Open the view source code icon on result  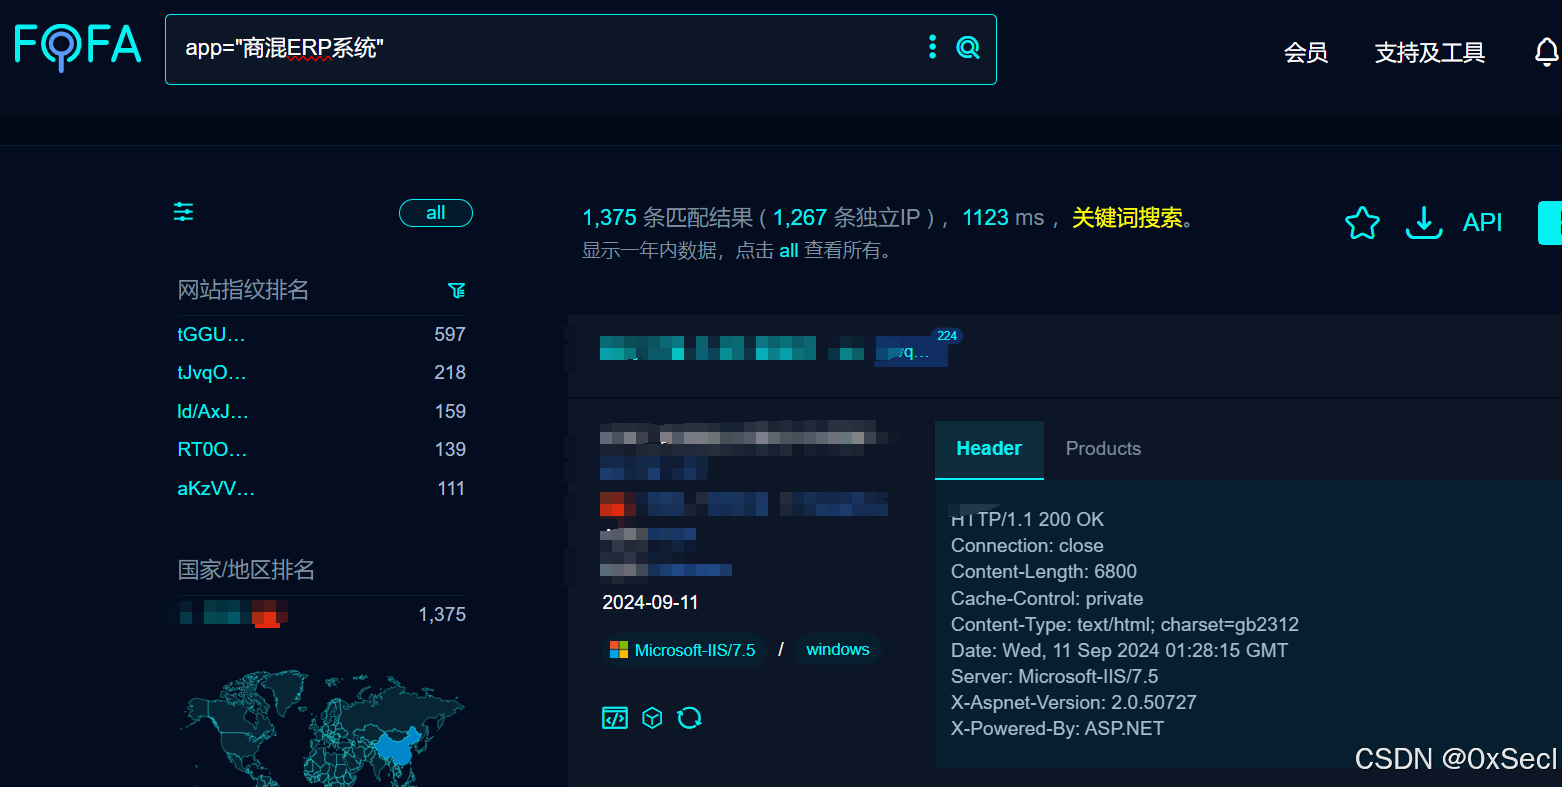[614, 717]
